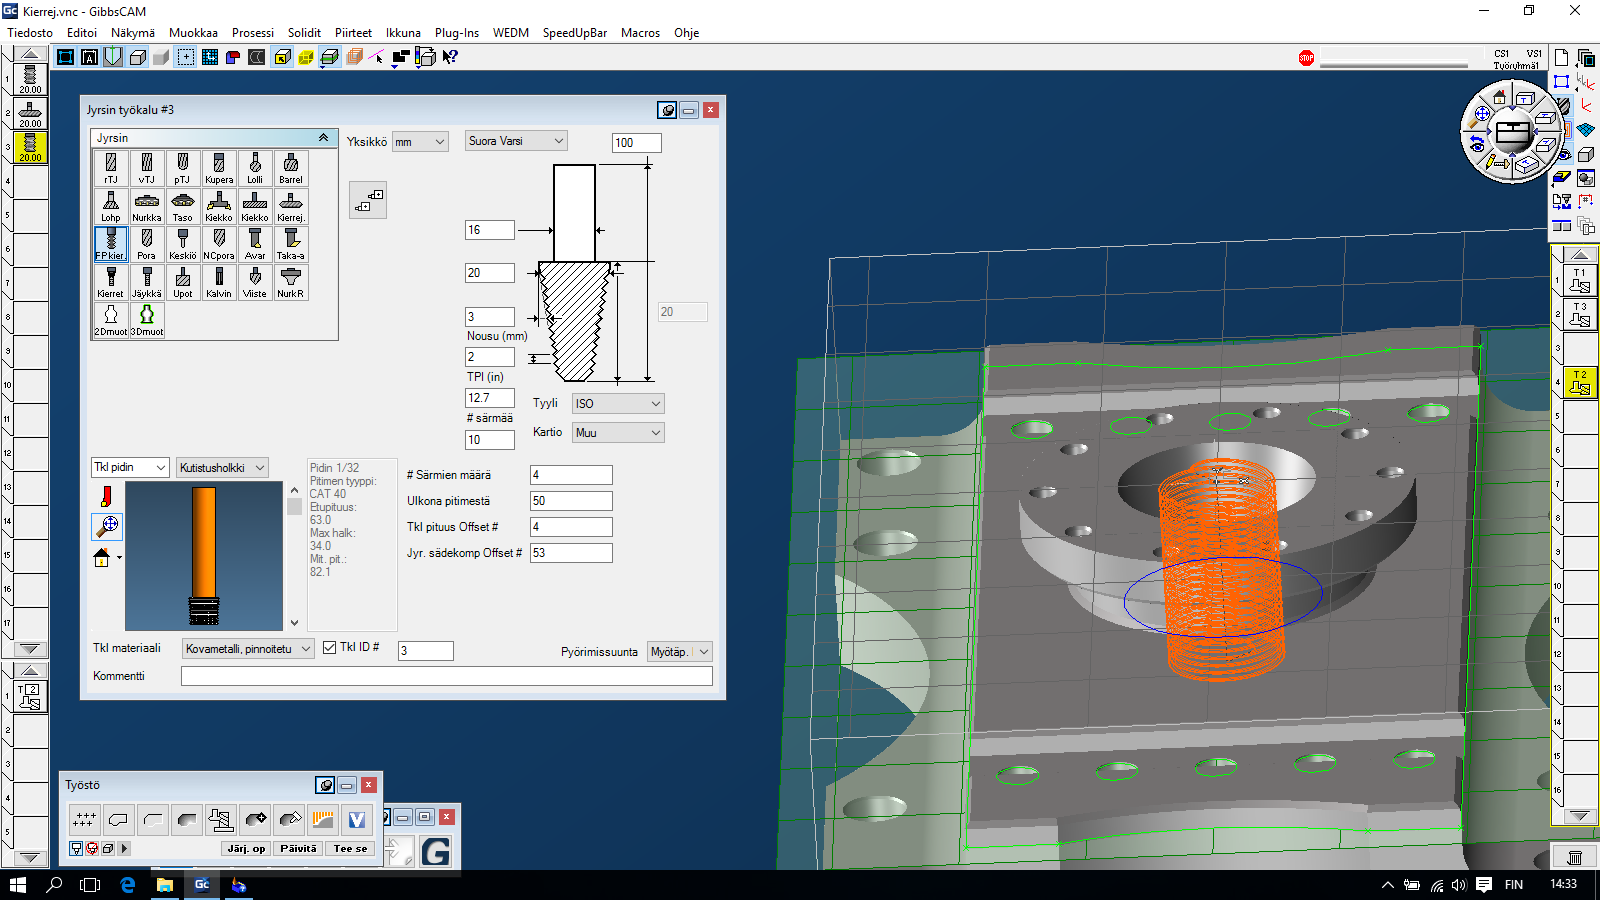Click the holder list scrollbar down arrow

[x=294, y=622]
